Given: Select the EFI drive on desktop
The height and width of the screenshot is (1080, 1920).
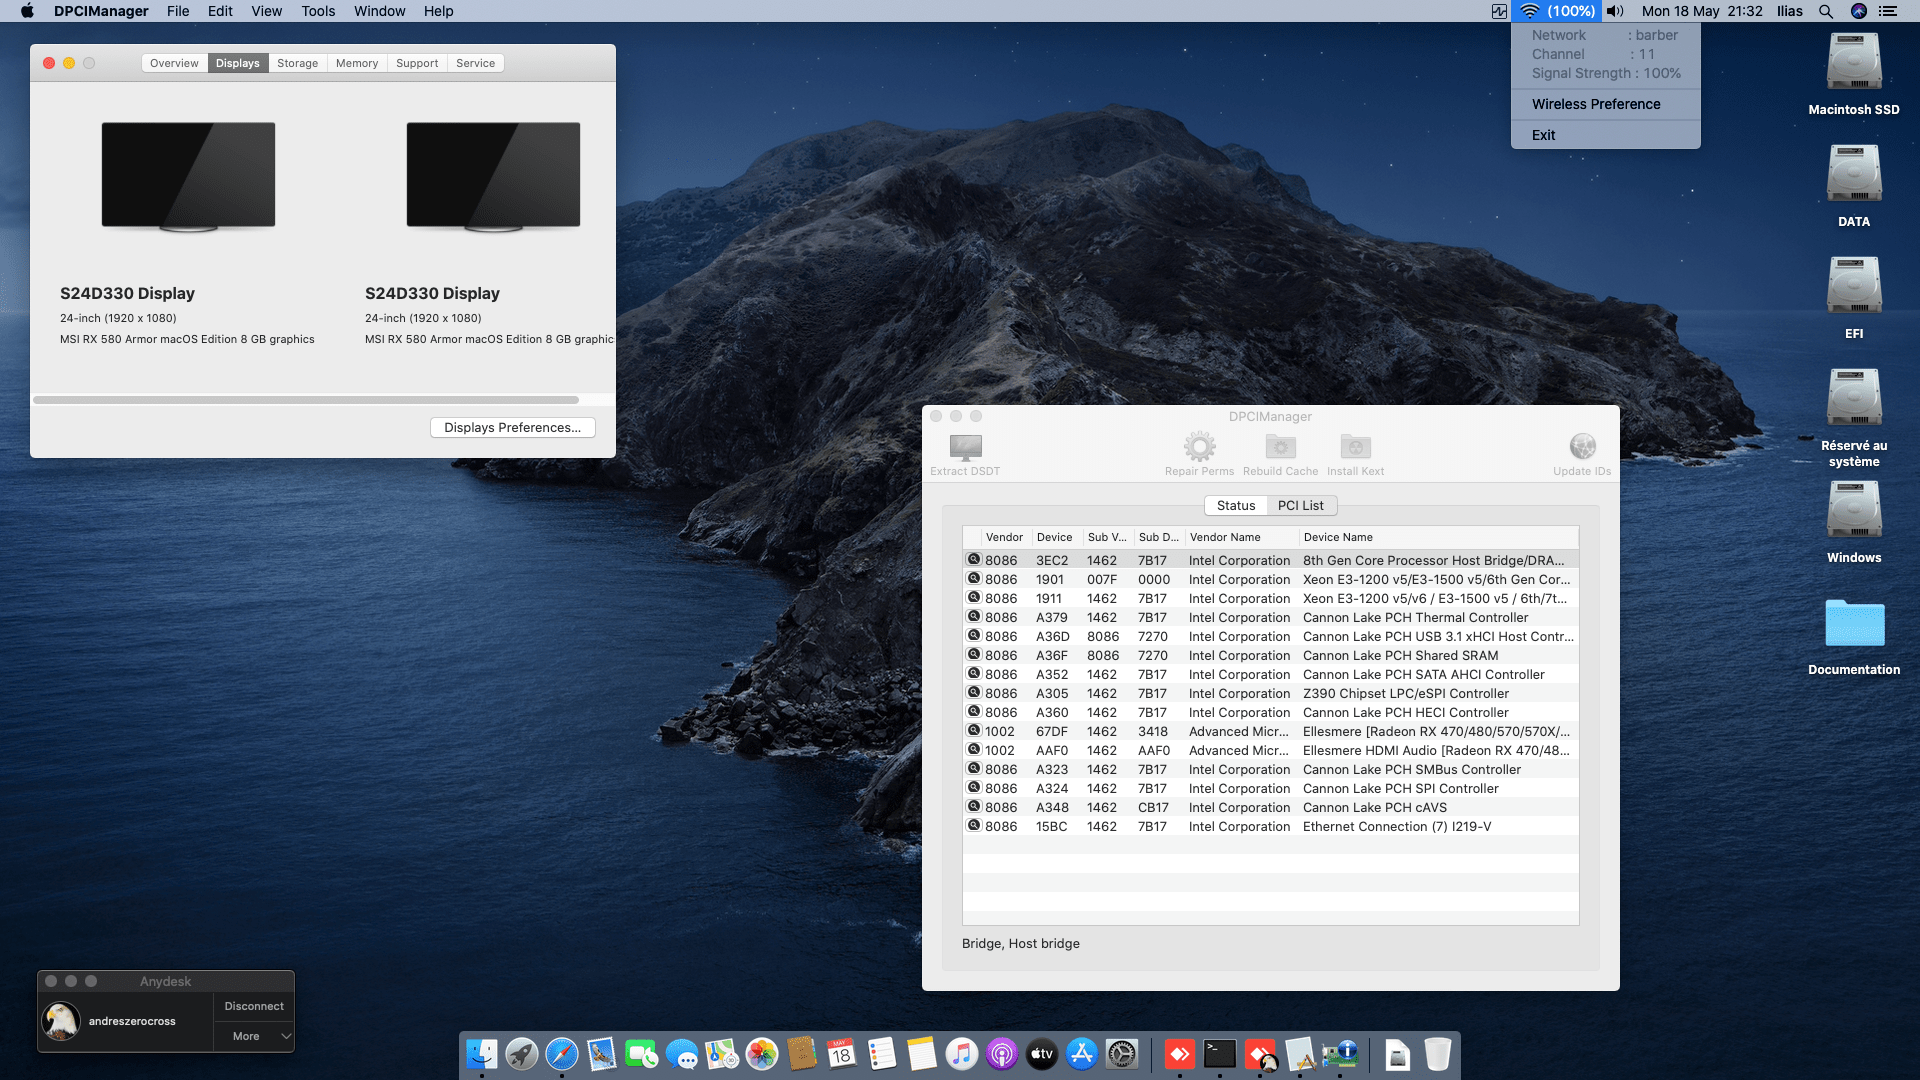Looking at the screenshot, I should coord(1854,298).
